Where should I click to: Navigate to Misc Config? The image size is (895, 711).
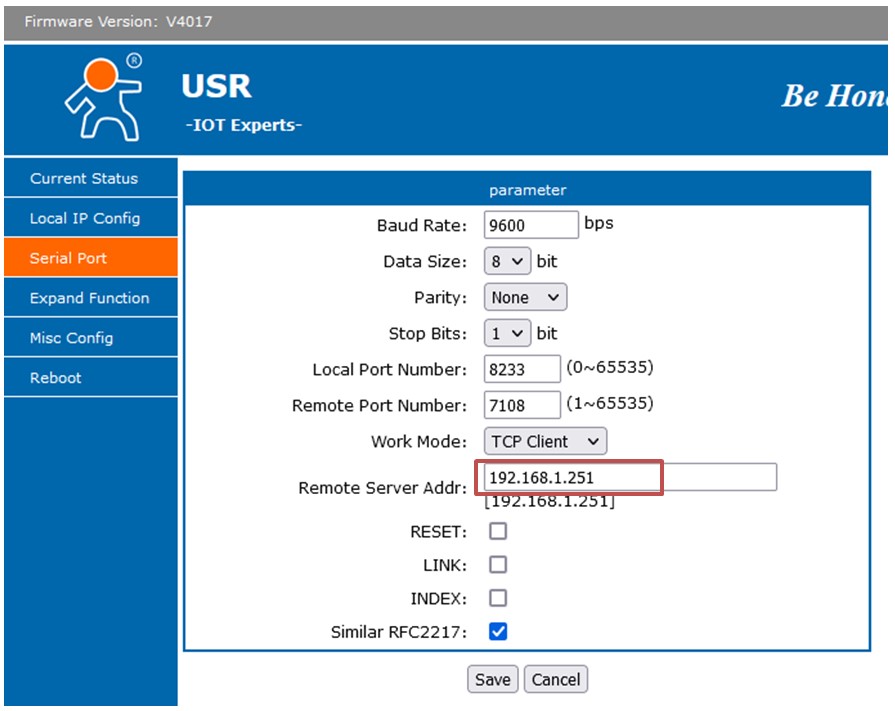pyautogui.click(x=91, y=338)
